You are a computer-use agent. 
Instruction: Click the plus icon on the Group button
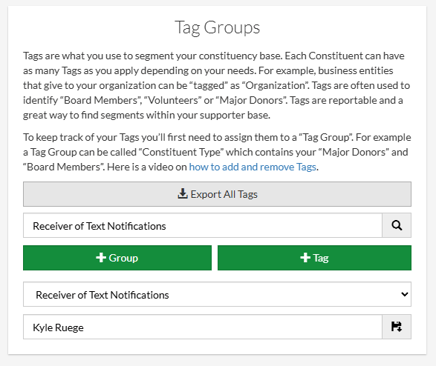point(101,258)
